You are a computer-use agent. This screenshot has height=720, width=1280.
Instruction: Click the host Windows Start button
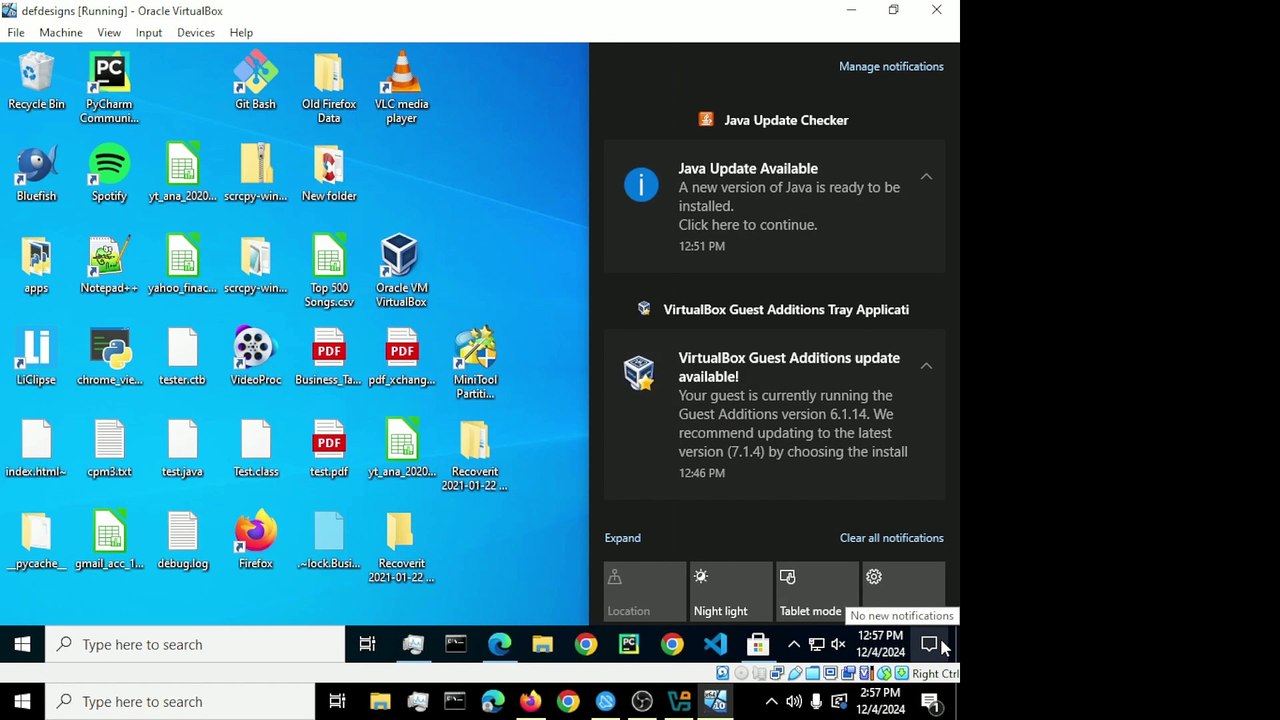[22, 702]
